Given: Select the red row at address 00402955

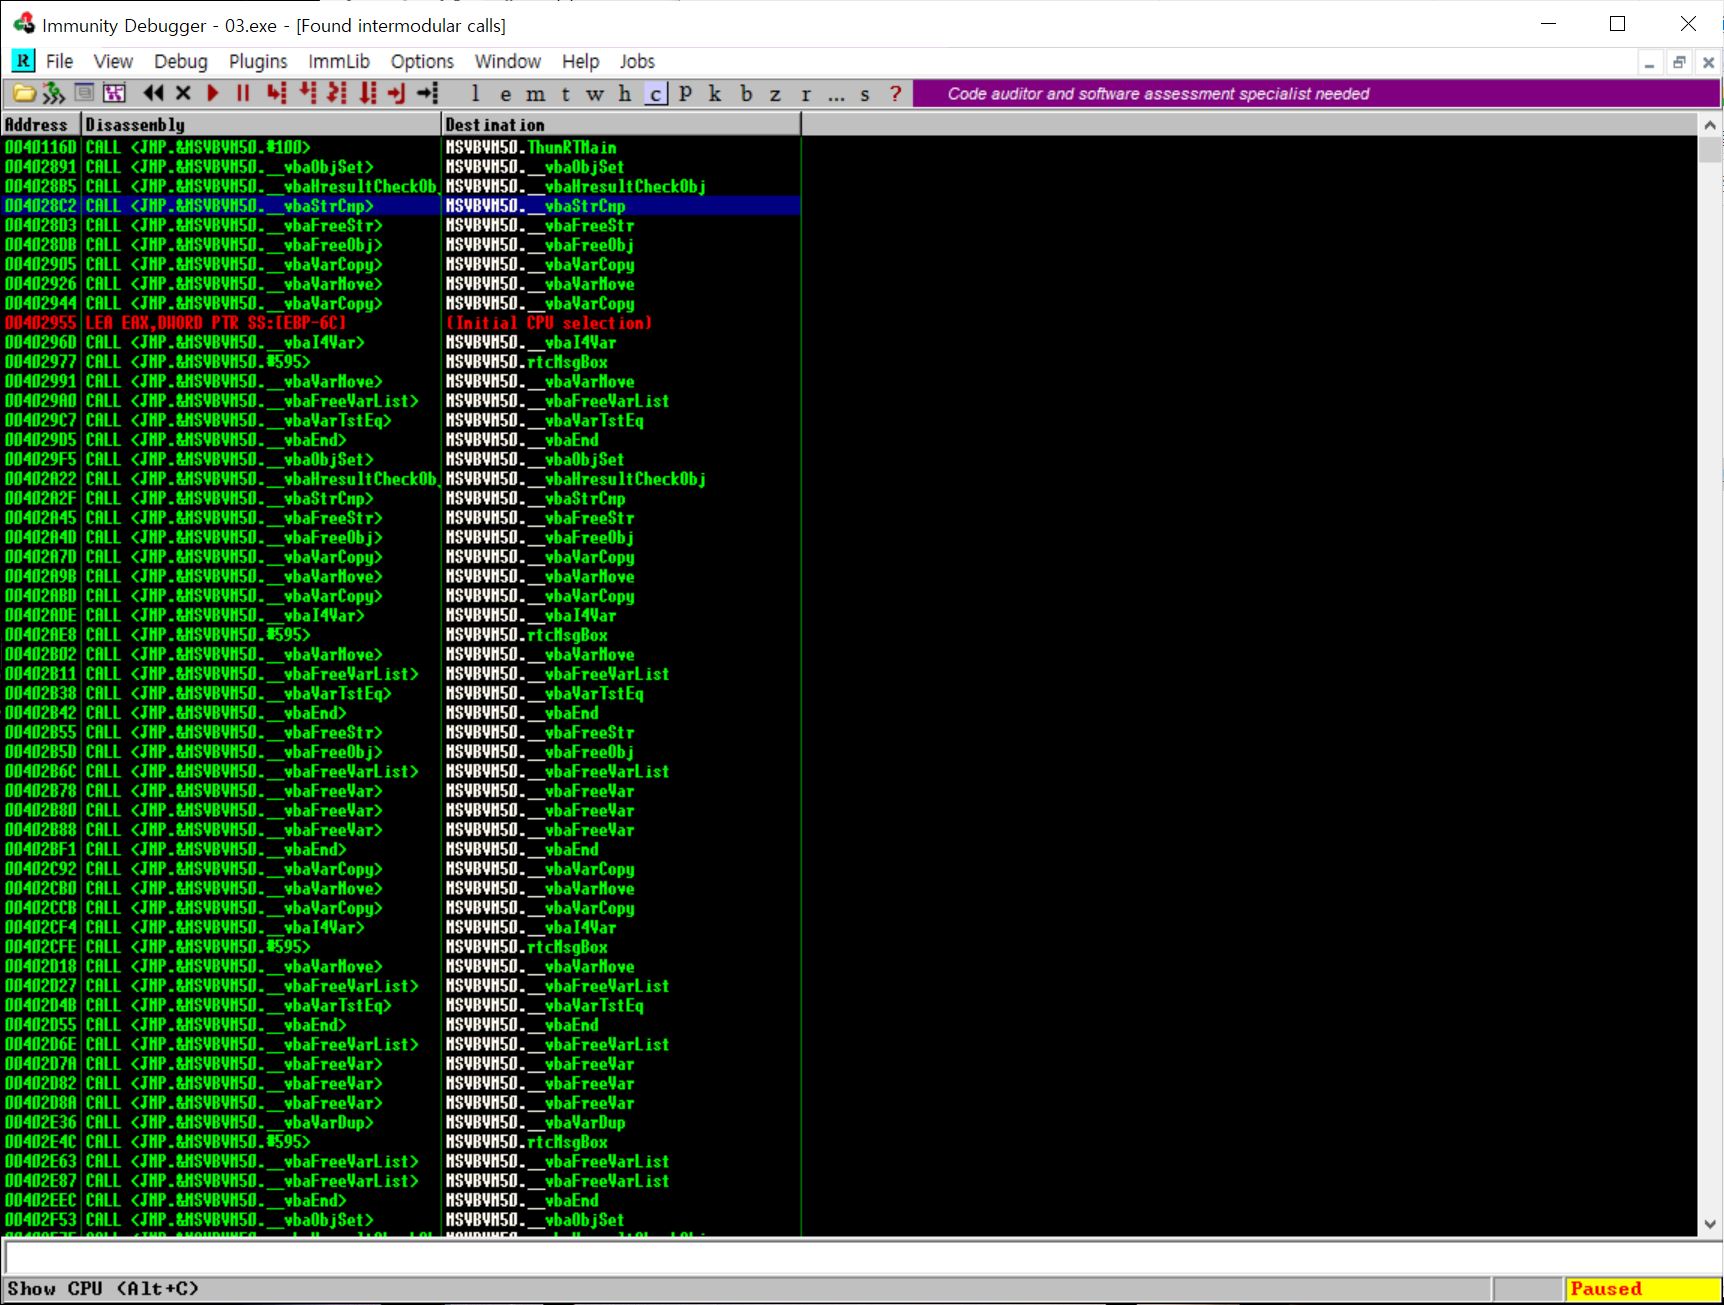Looking at the screenshot, I should pos(400,323).
